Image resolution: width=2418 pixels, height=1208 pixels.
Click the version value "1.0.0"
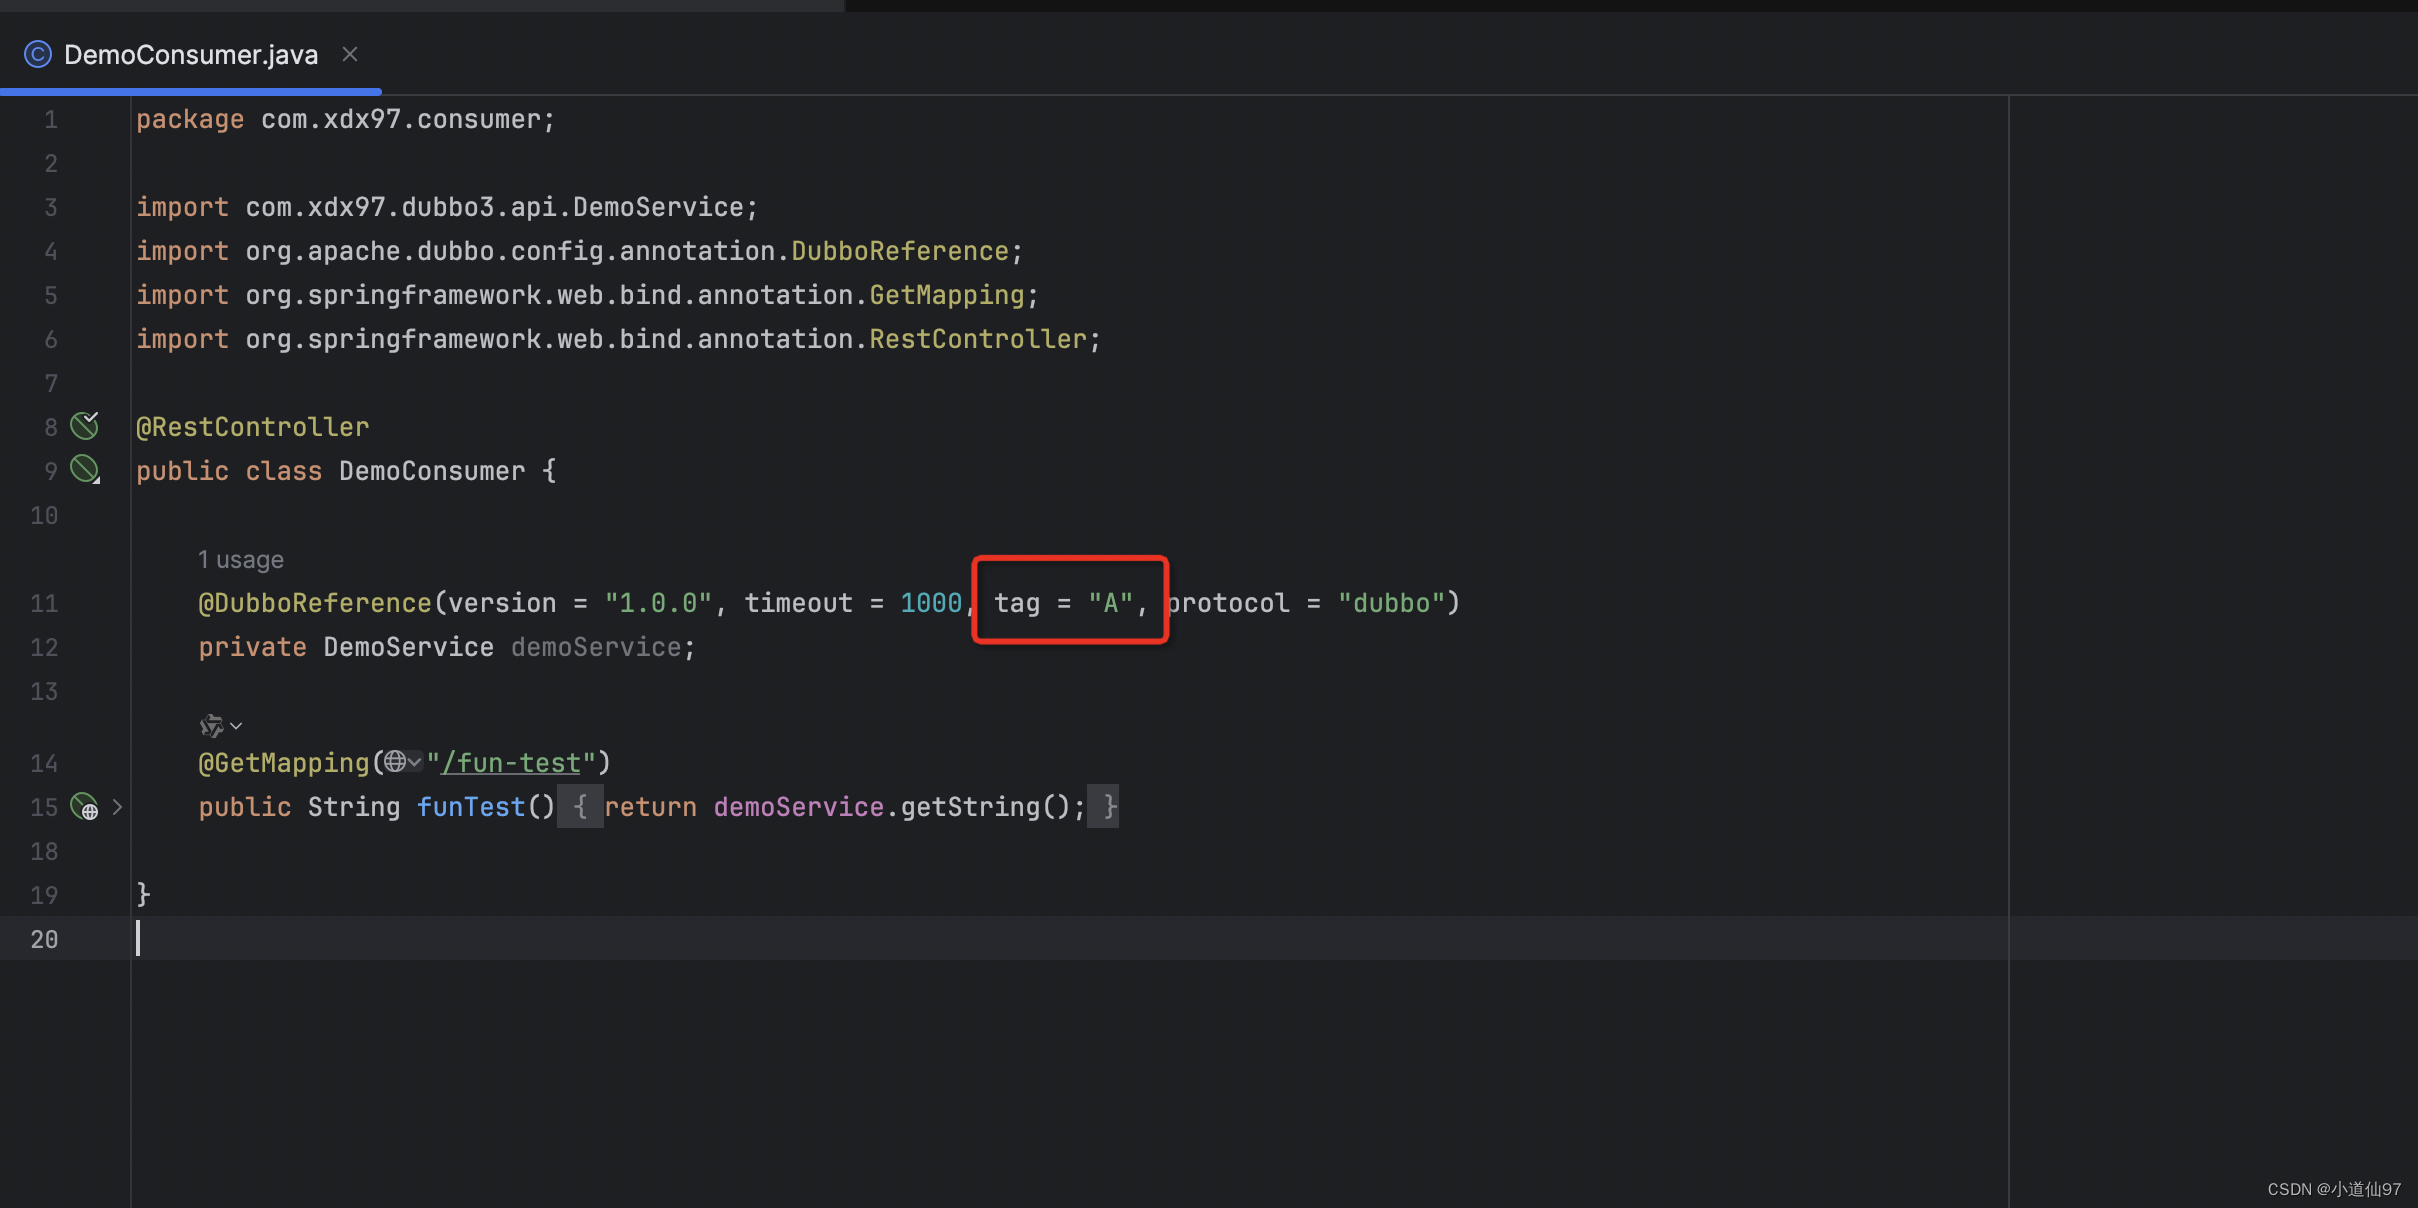click(x=658, y=603)
